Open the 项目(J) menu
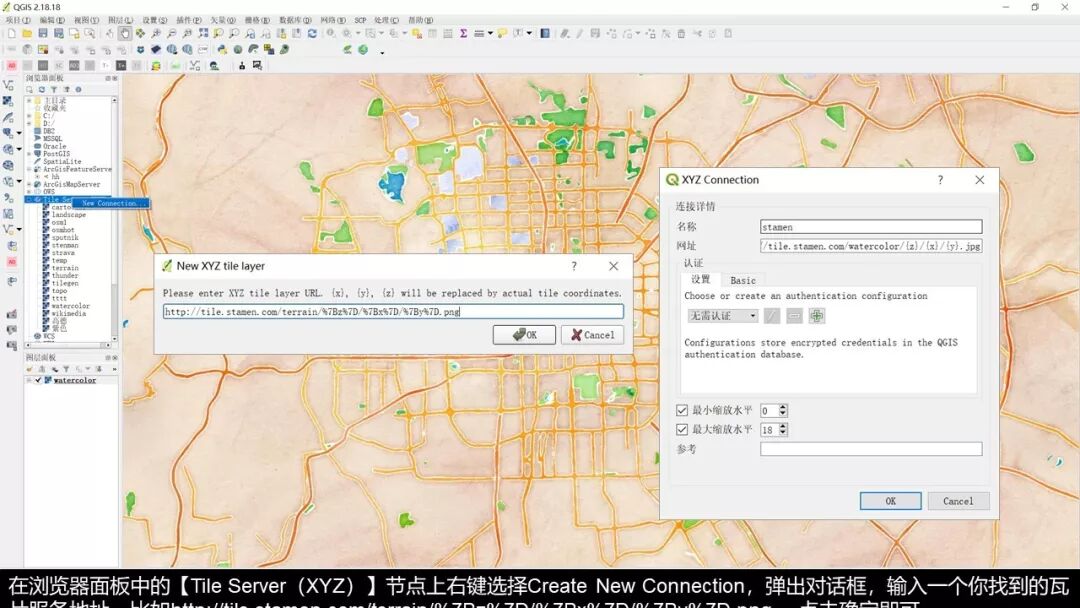This screenshot has height=608, width=1080. click(x=18, y=20)
